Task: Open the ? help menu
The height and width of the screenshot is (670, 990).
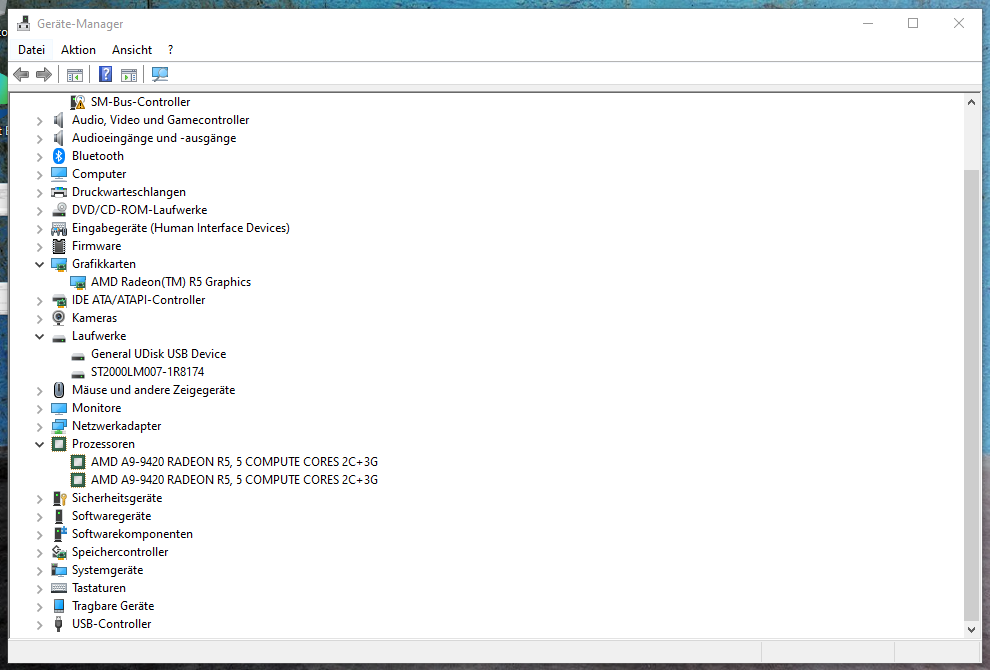Action: [170, 50]
